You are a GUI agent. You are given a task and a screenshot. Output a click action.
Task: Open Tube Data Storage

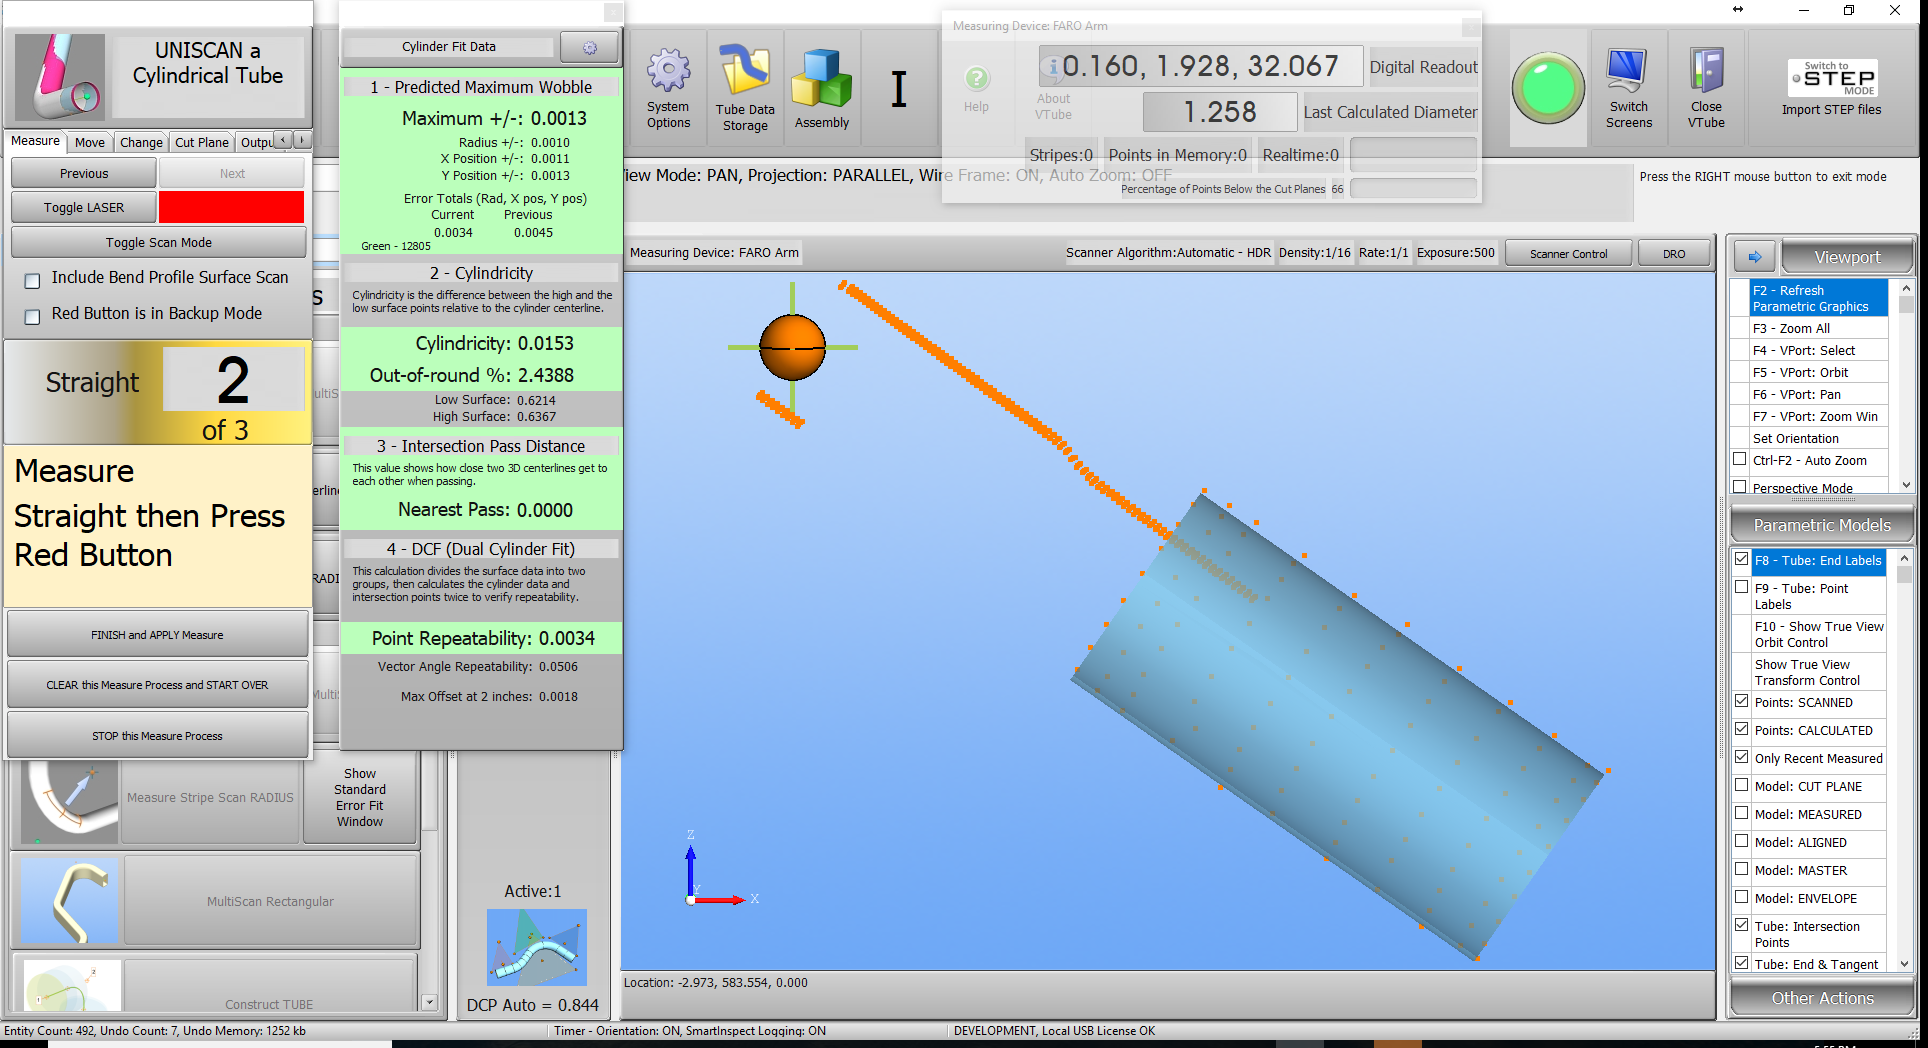pos(745,72)
